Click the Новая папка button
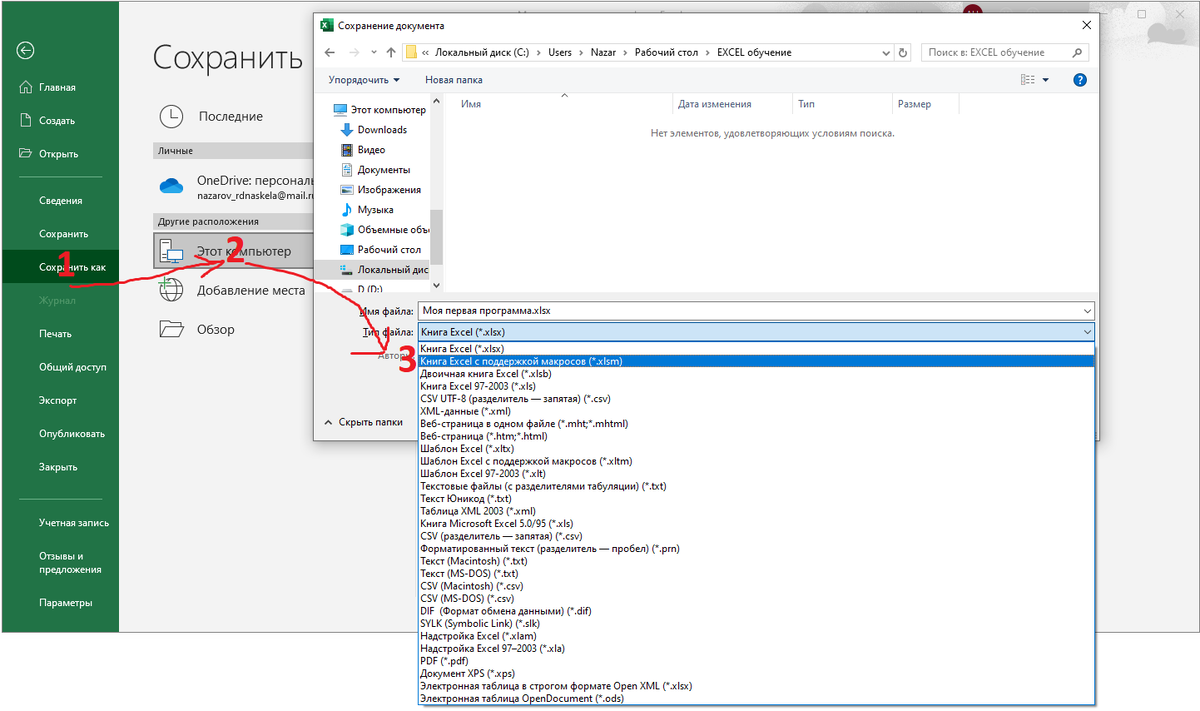This screenshot has width=1200, height=711. [453, 80]
